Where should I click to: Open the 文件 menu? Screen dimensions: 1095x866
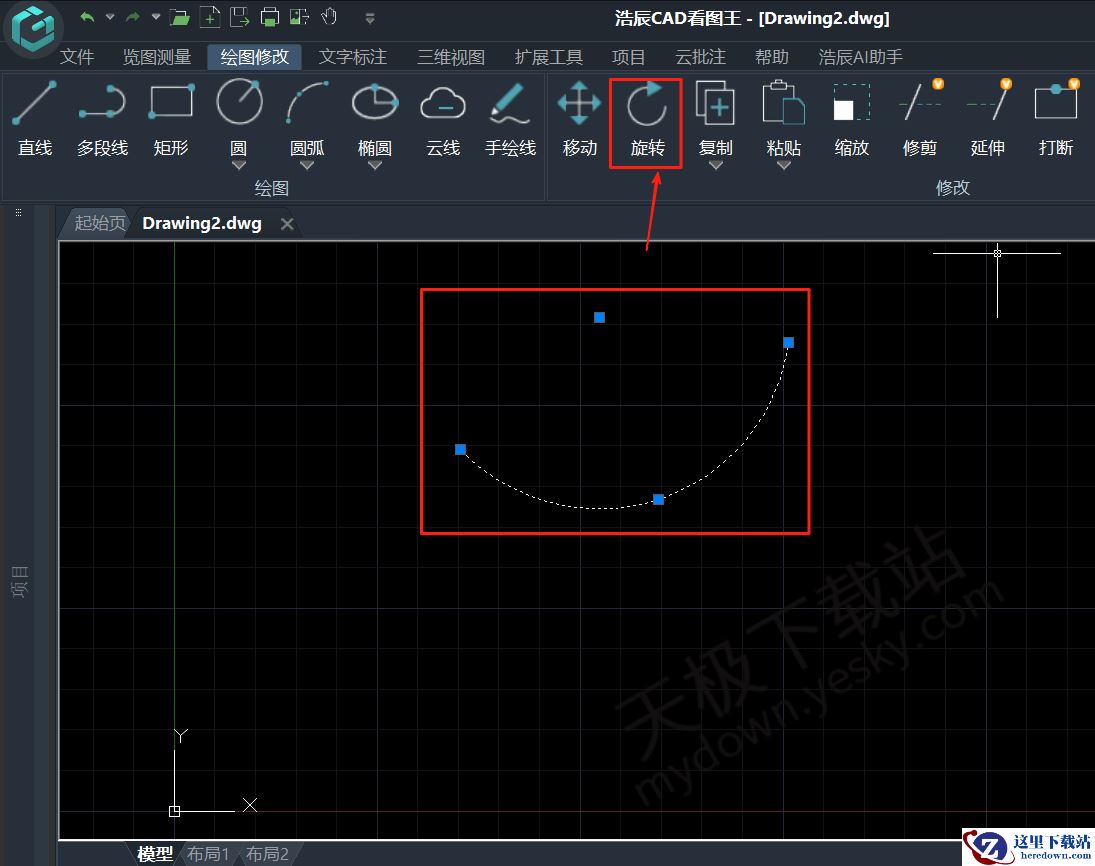click(x=77, y=57)
